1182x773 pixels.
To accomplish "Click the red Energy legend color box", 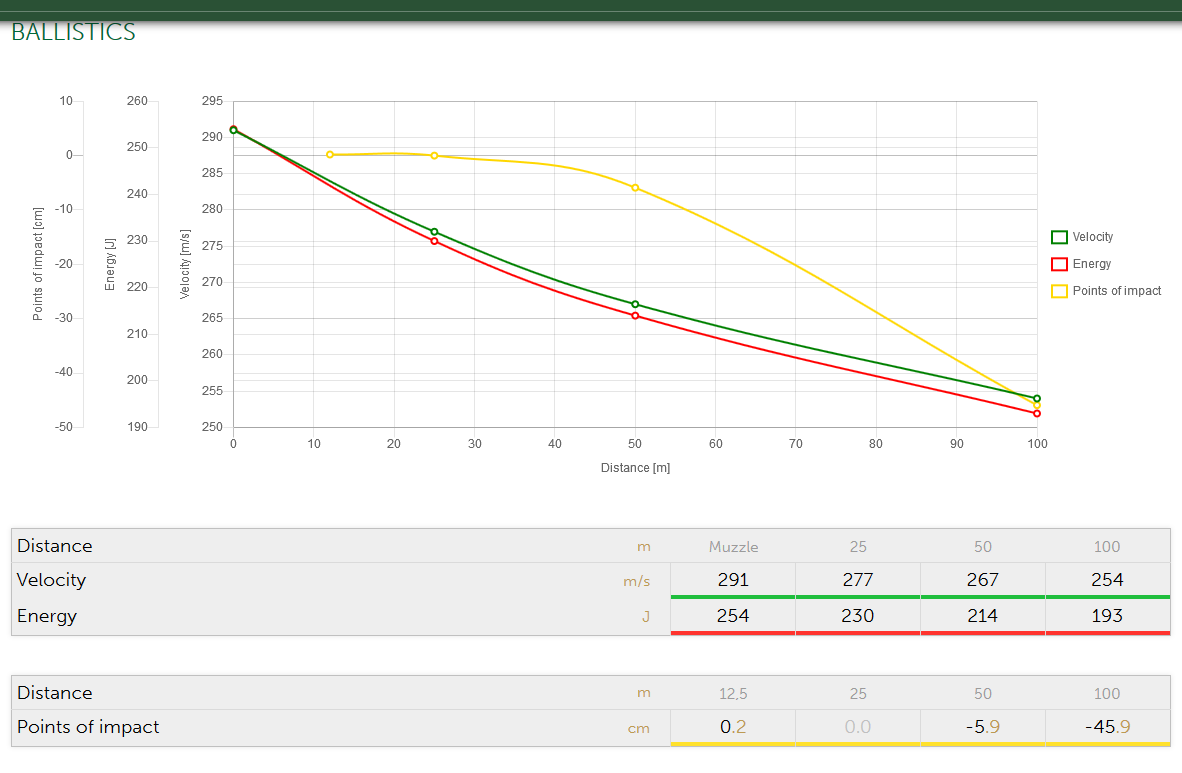I will click(x=1059, y=264).
